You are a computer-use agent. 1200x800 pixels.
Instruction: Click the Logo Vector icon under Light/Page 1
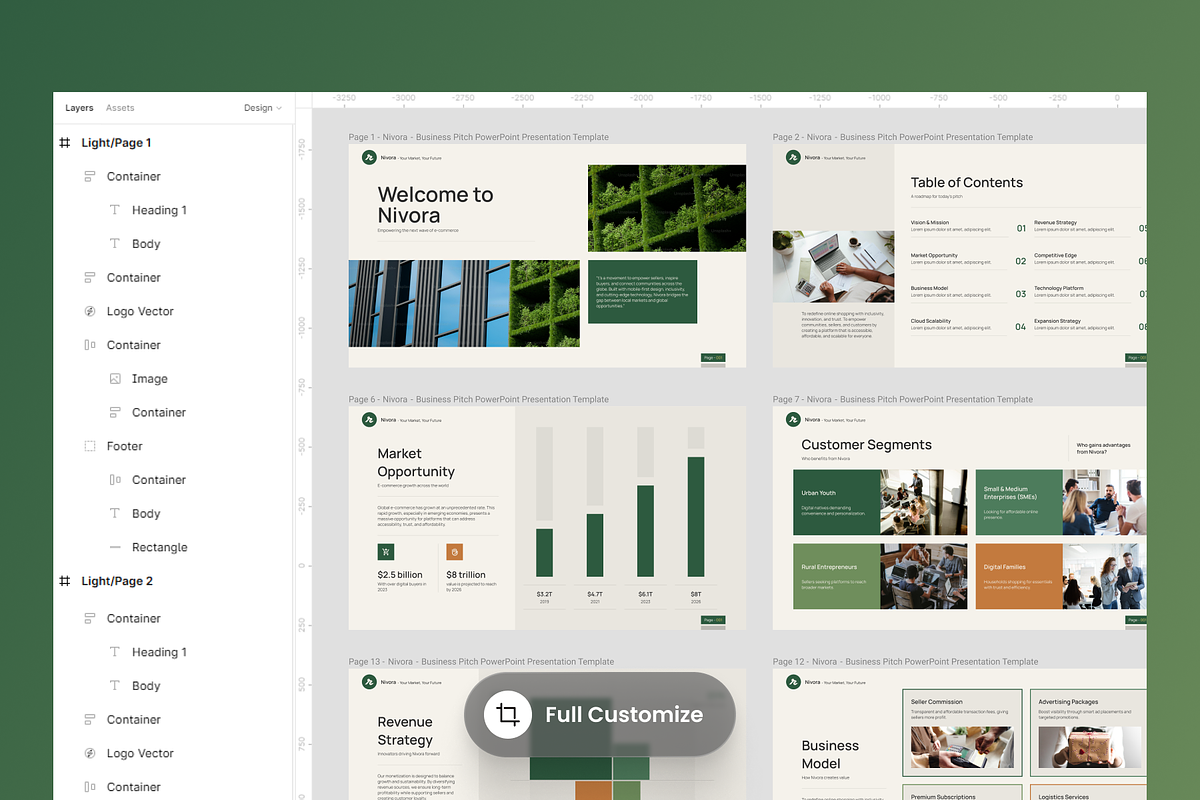(x=89, y=311)
